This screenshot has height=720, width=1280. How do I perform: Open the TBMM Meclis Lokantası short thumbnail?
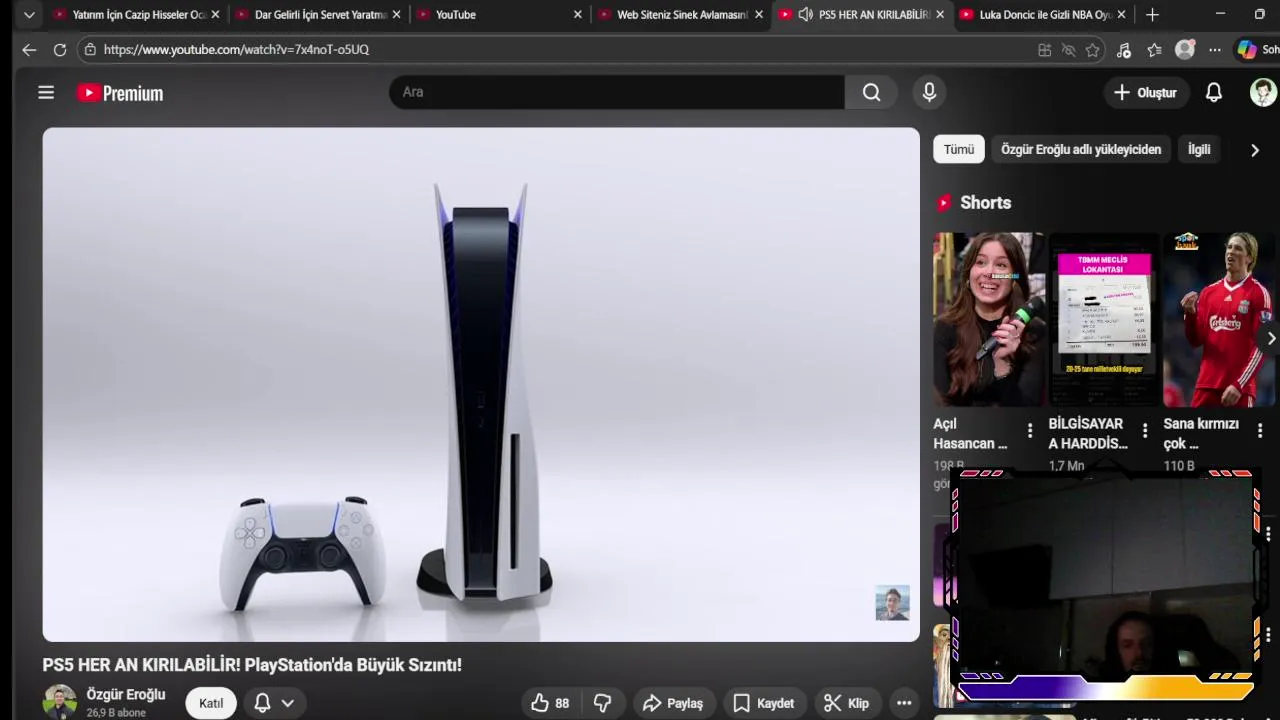pyautogui.click(x=1104, y=320)
